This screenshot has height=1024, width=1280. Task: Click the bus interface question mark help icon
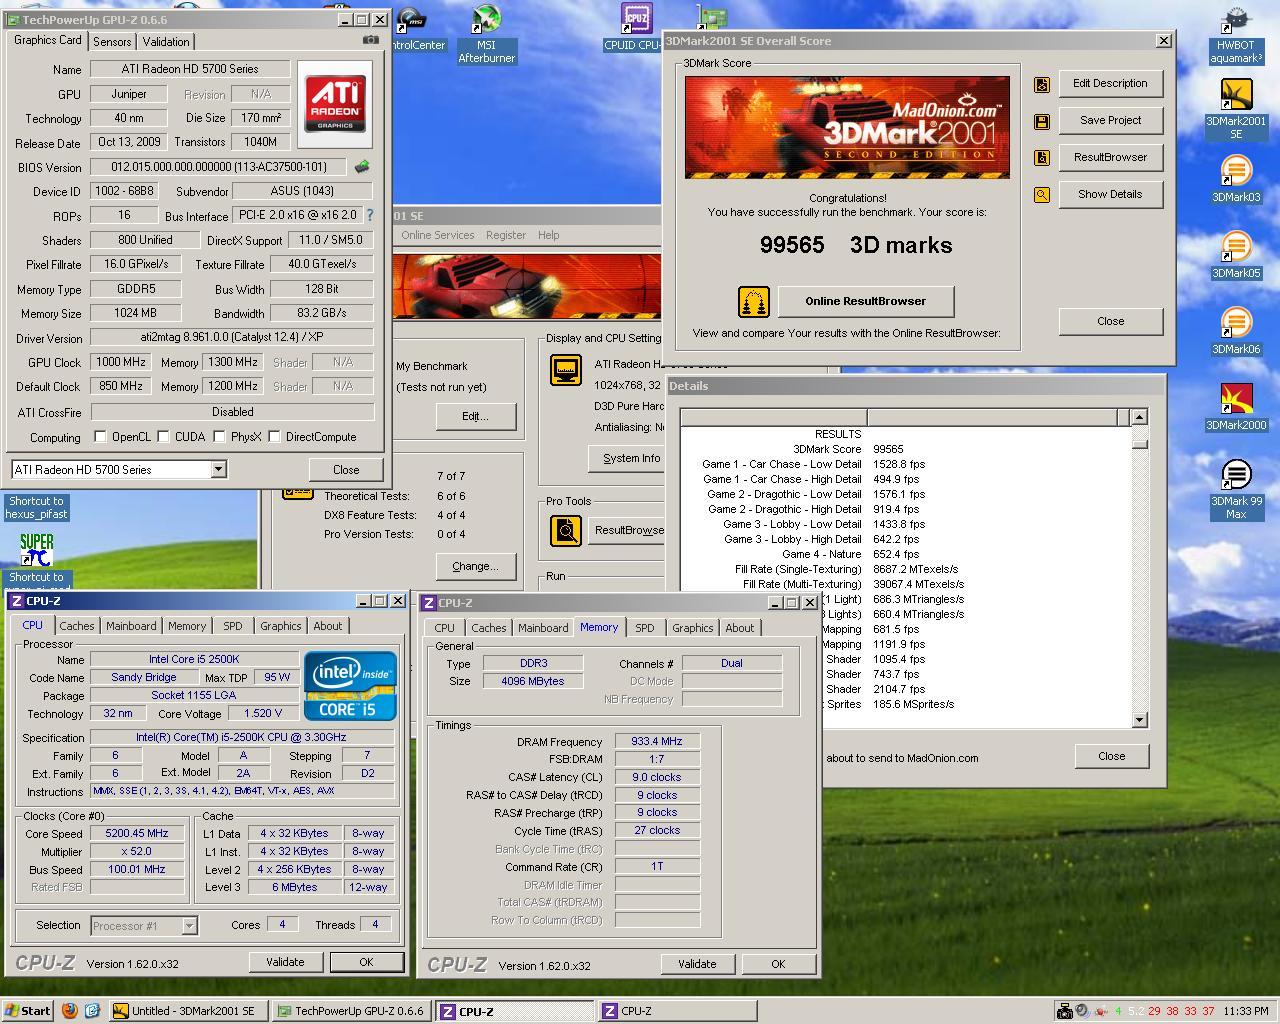[x=370, y=215]
